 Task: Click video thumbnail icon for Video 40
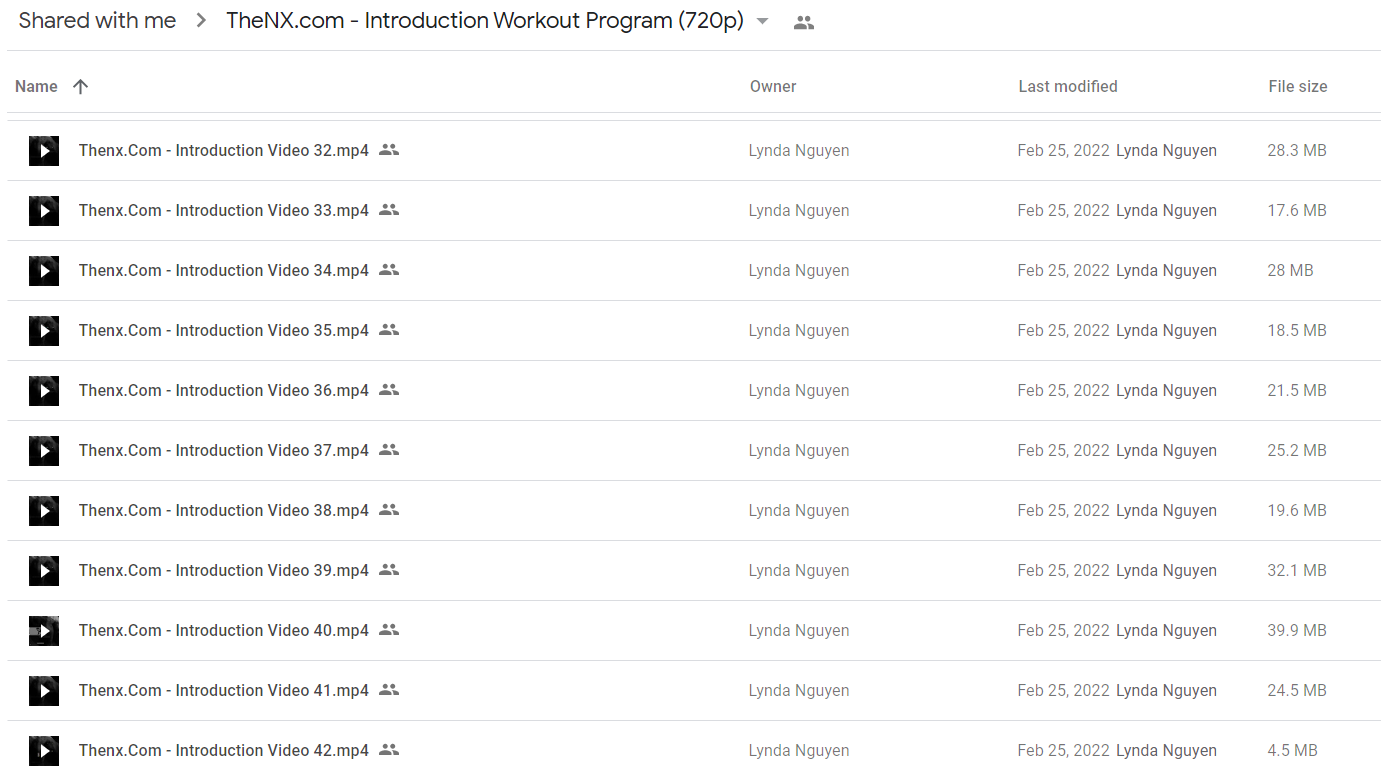pyautogui.click(x=44, y=631)
